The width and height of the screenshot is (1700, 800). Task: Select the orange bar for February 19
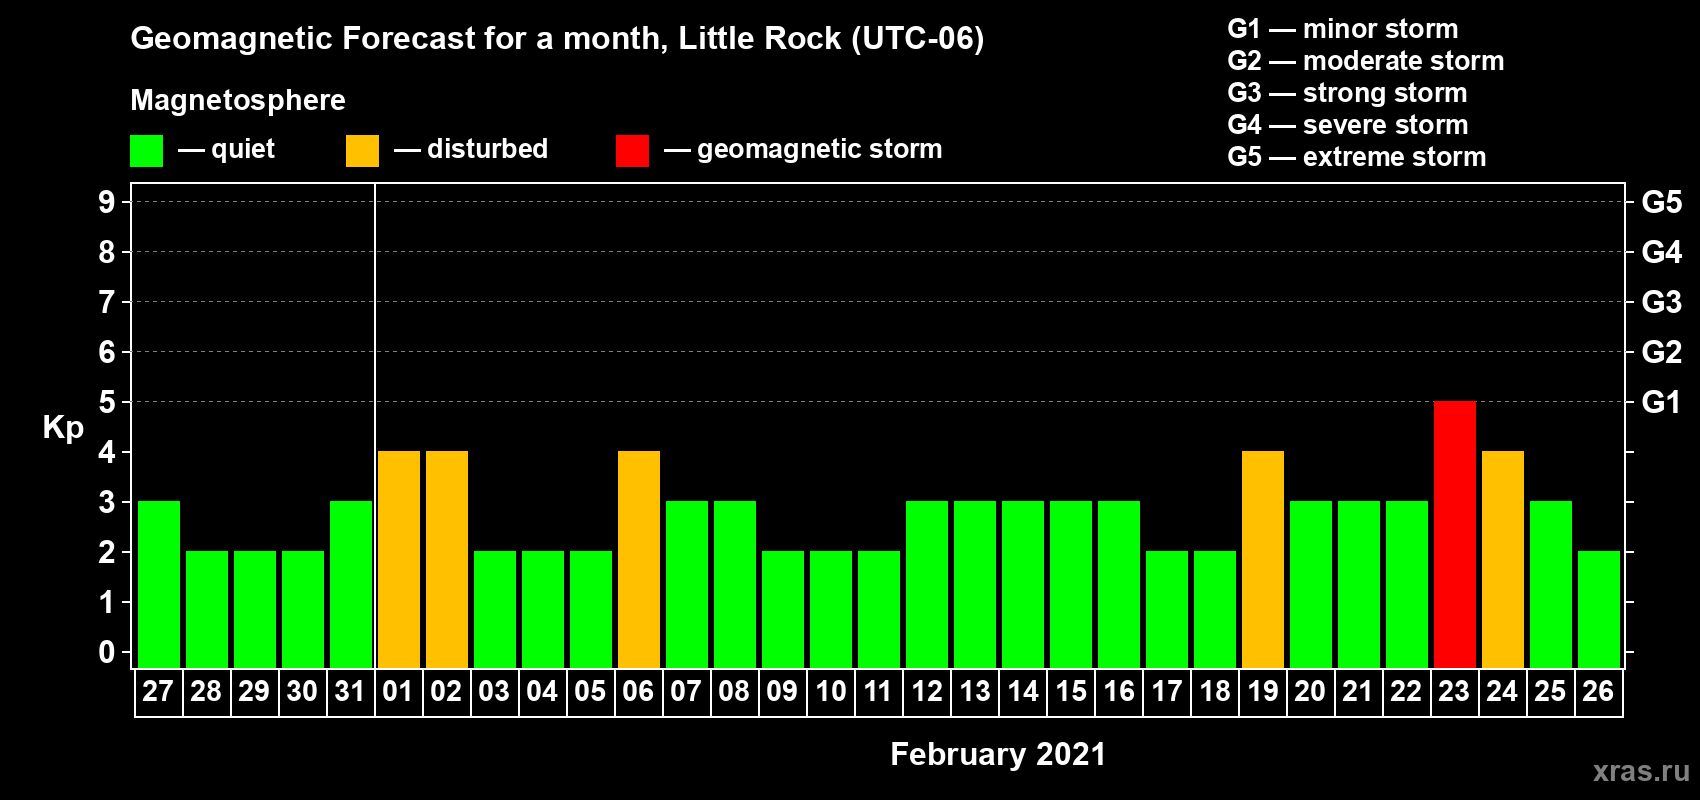point(1263,560)
